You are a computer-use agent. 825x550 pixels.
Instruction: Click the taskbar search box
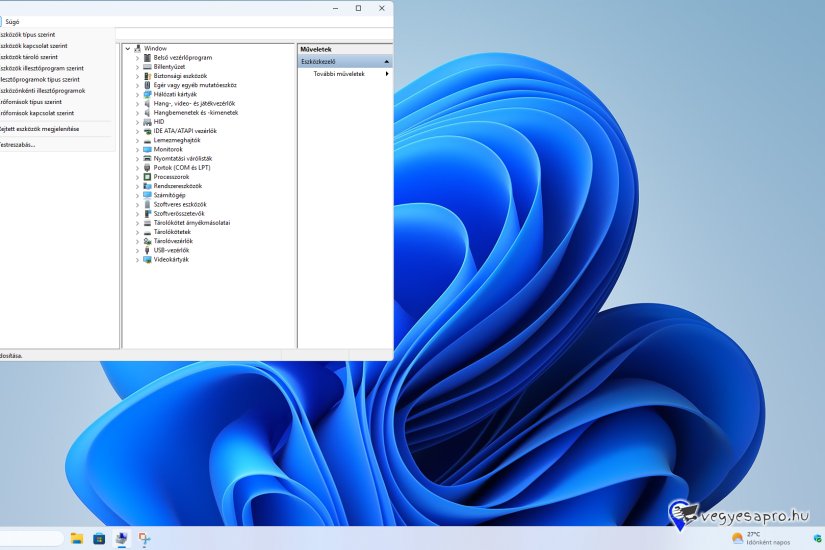point(30,539)
